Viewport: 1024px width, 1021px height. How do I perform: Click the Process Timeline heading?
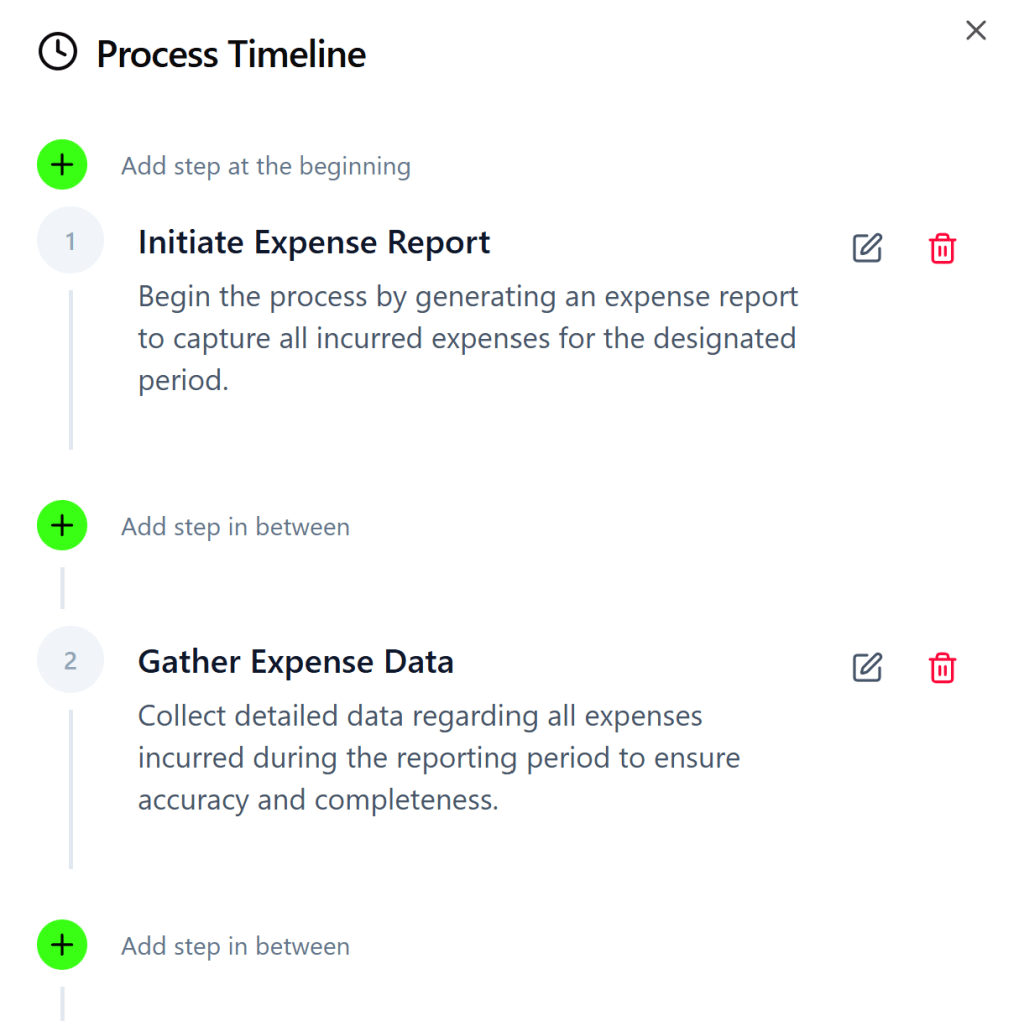tap(231, 54)
